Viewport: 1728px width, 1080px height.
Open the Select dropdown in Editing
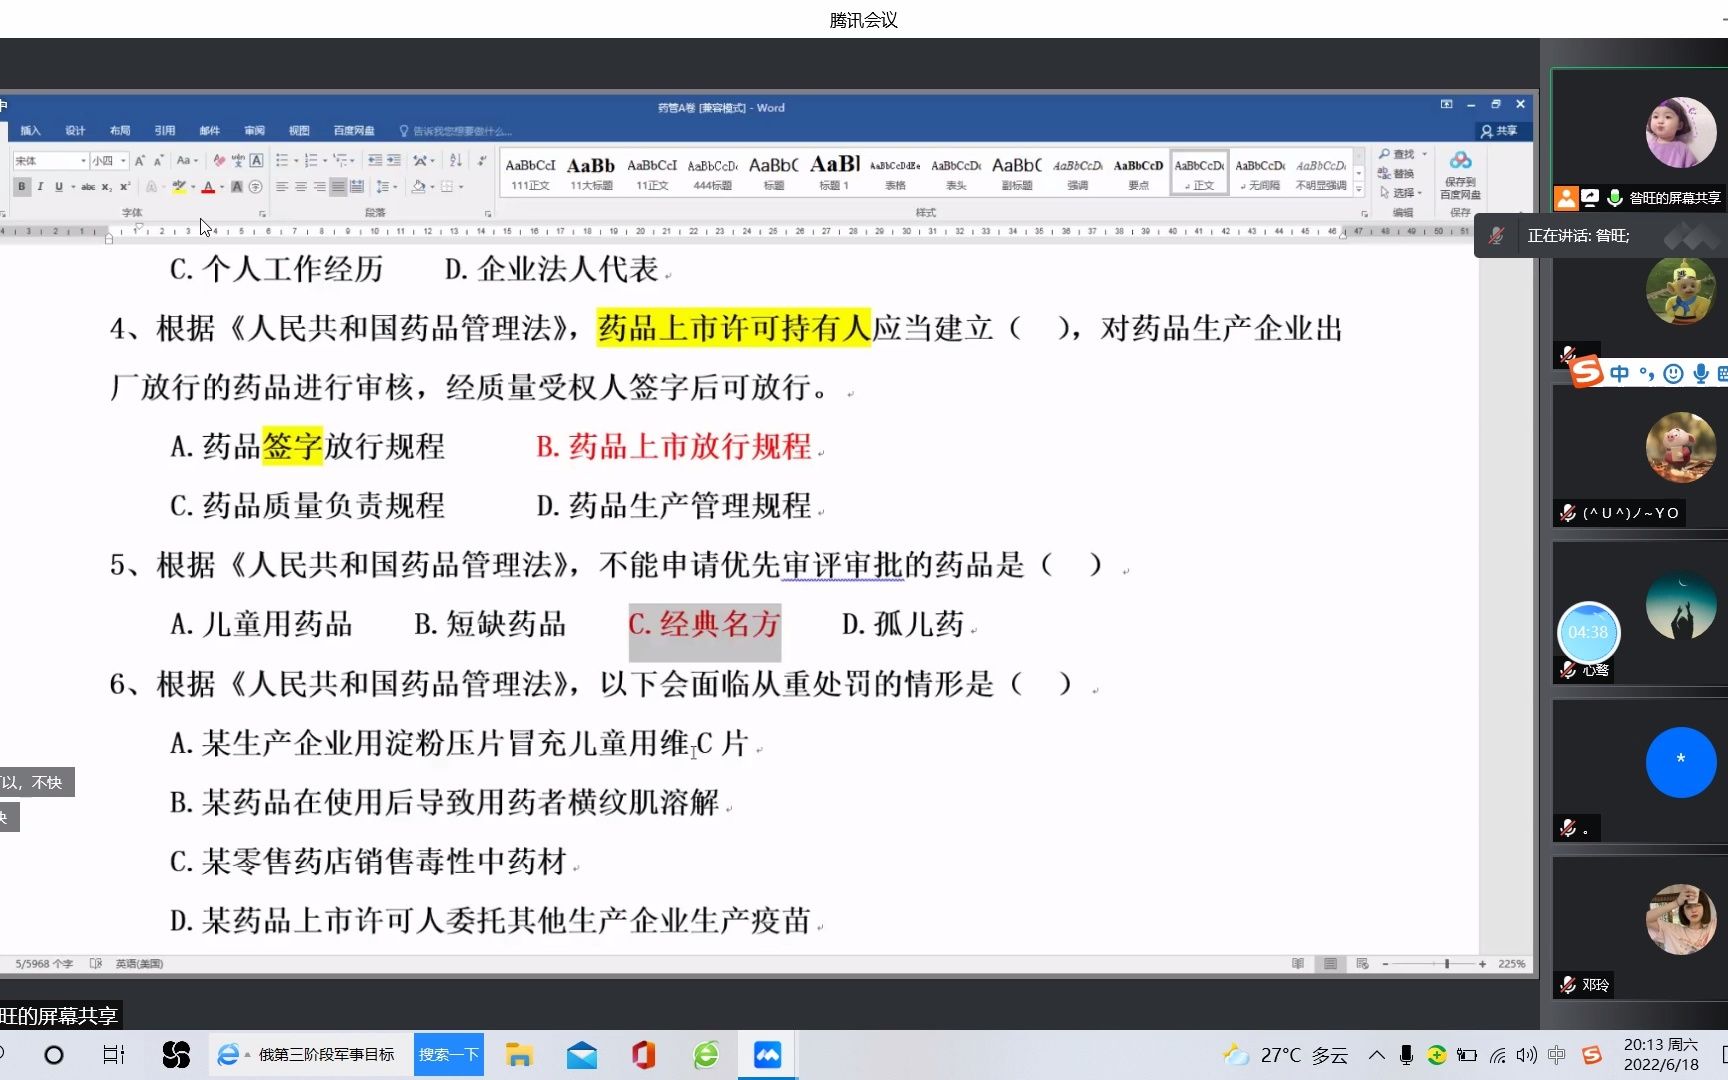point(1400,192)
